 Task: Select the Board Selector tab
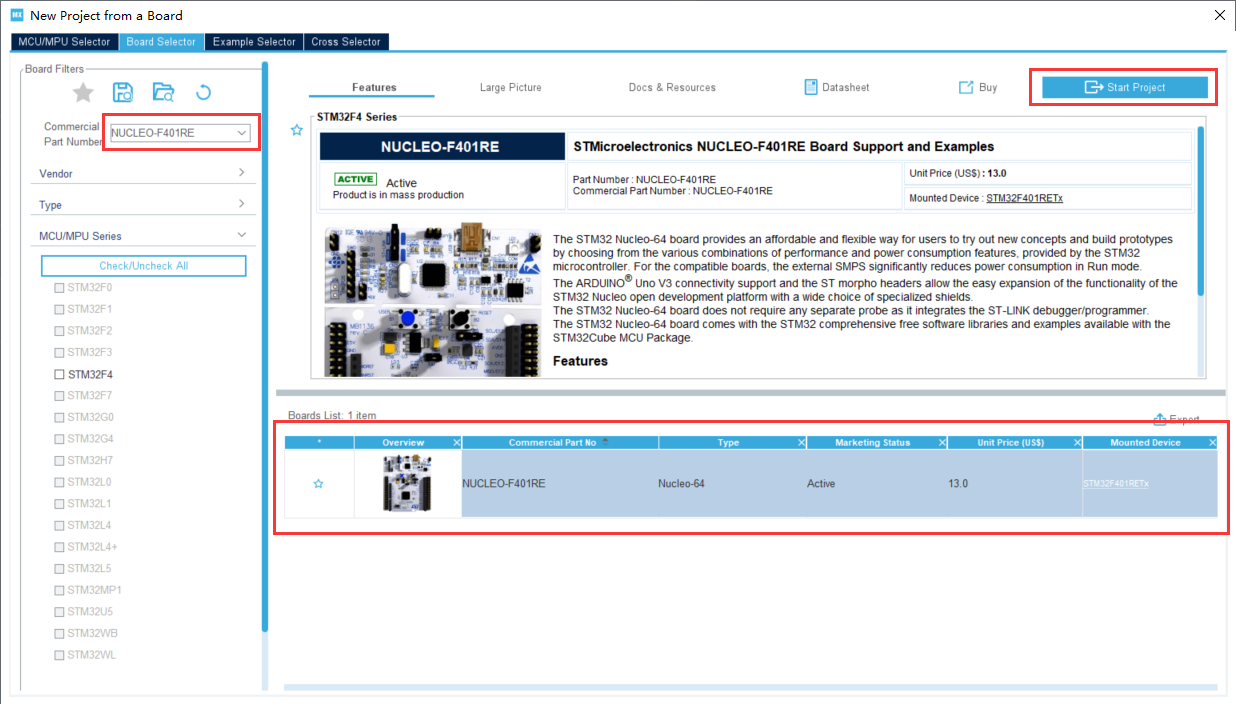[161, 42]
